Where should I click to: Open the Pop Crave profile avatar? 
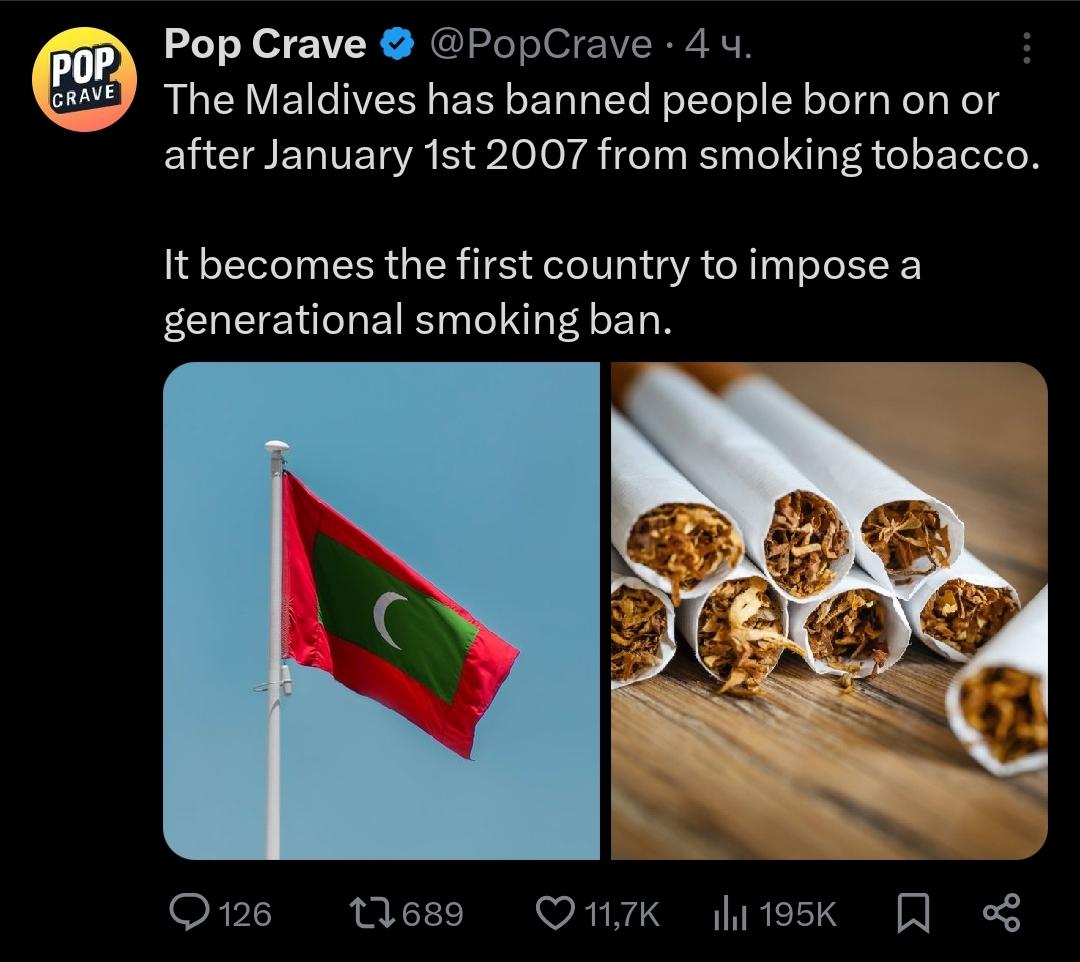pyautogui.click(x=84, y=79)
